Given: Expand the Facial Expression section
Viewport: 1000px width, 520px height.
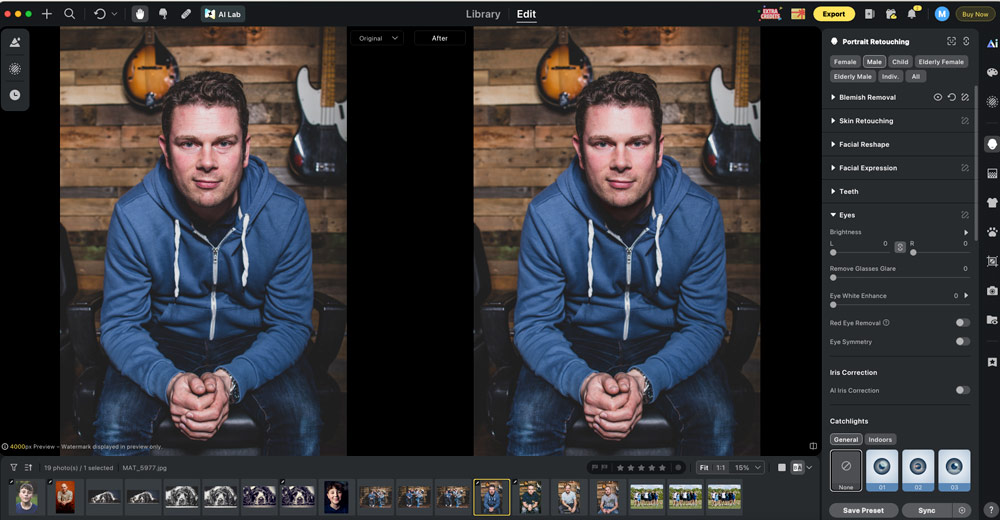Looking at the screenshot, I should pos(833,168).
